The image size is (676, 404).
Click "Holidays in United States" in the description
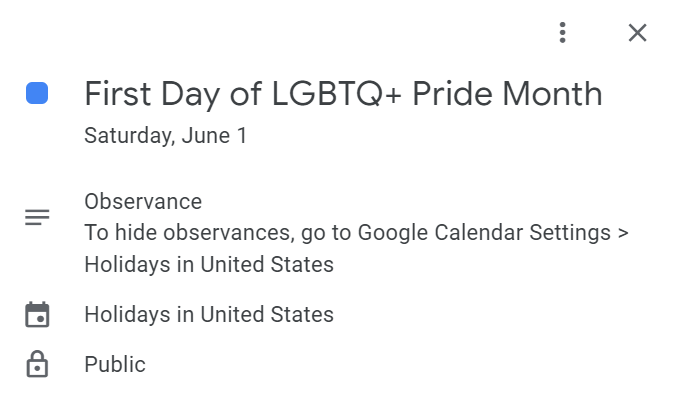click(209, 265)
